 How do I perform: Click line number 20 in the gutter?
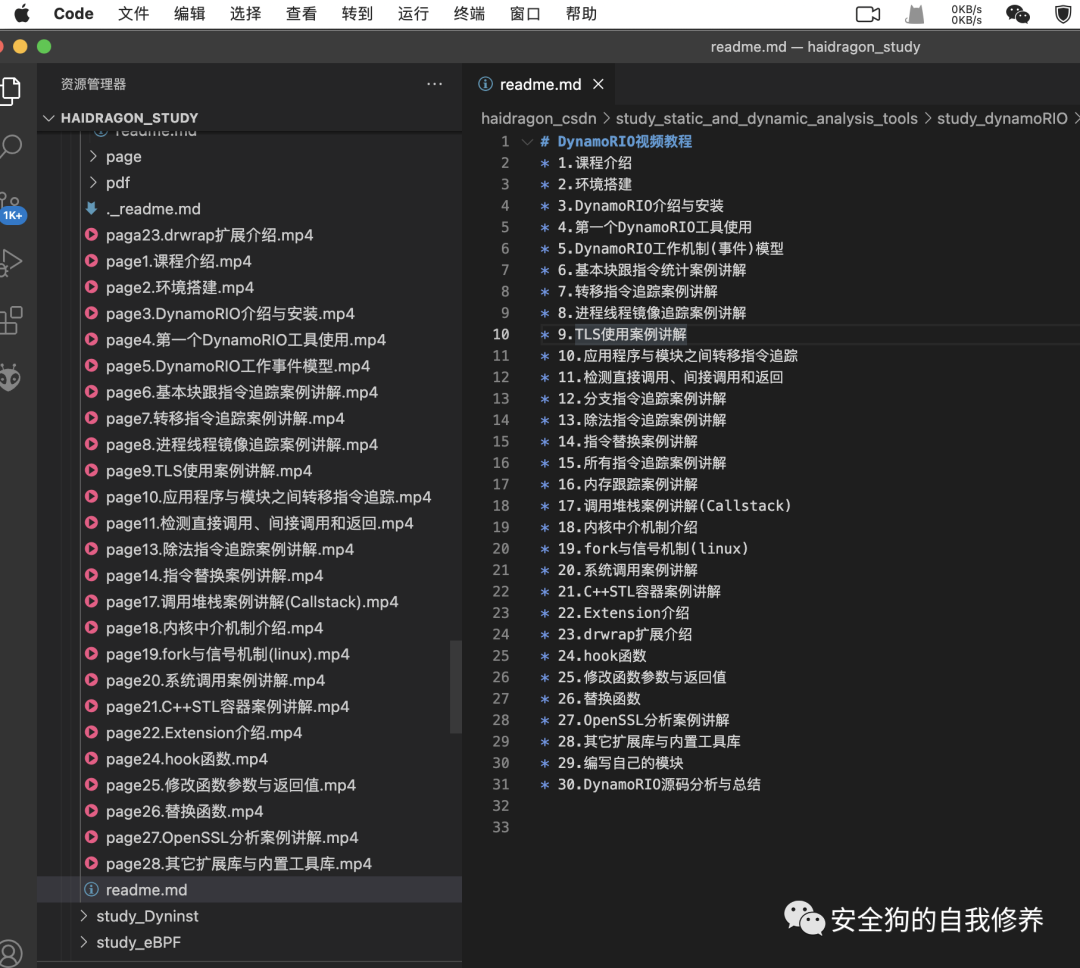[x=501, y=548]
